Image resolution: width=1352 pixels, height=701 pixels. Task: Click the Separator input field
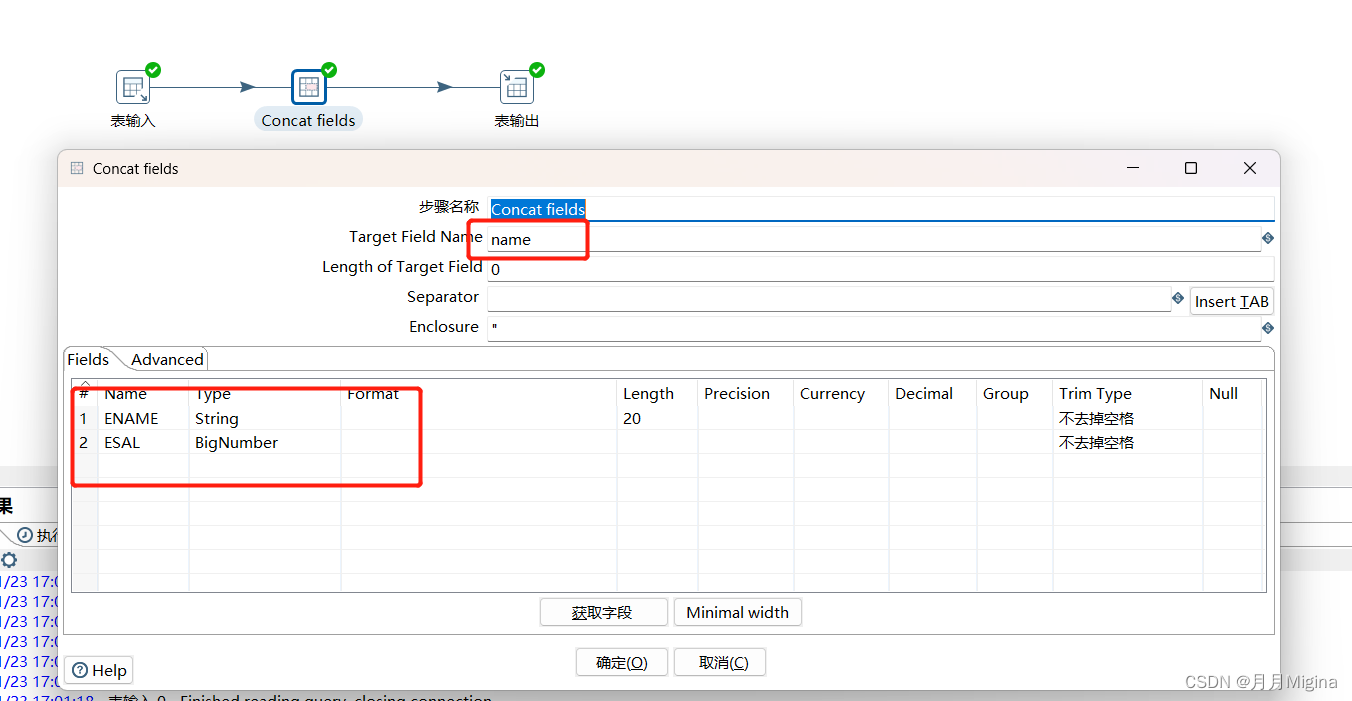(828, 299)
